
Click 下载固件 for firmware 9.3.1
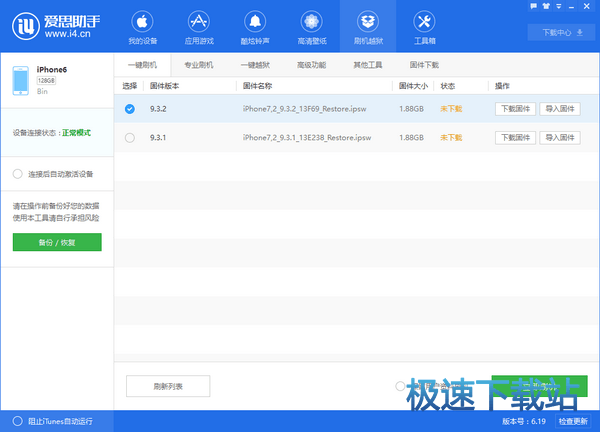click(x=515, y=138)
